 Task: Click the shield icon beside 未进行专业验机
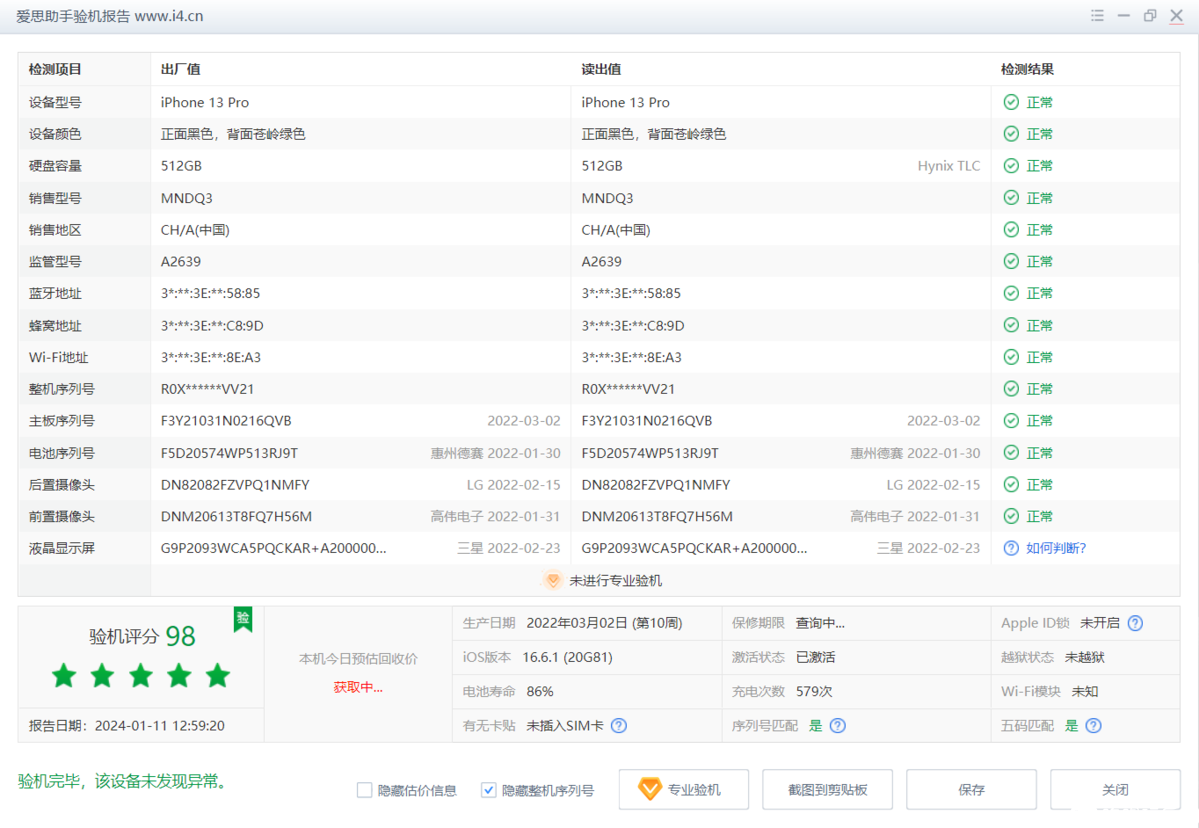(553, 580)
